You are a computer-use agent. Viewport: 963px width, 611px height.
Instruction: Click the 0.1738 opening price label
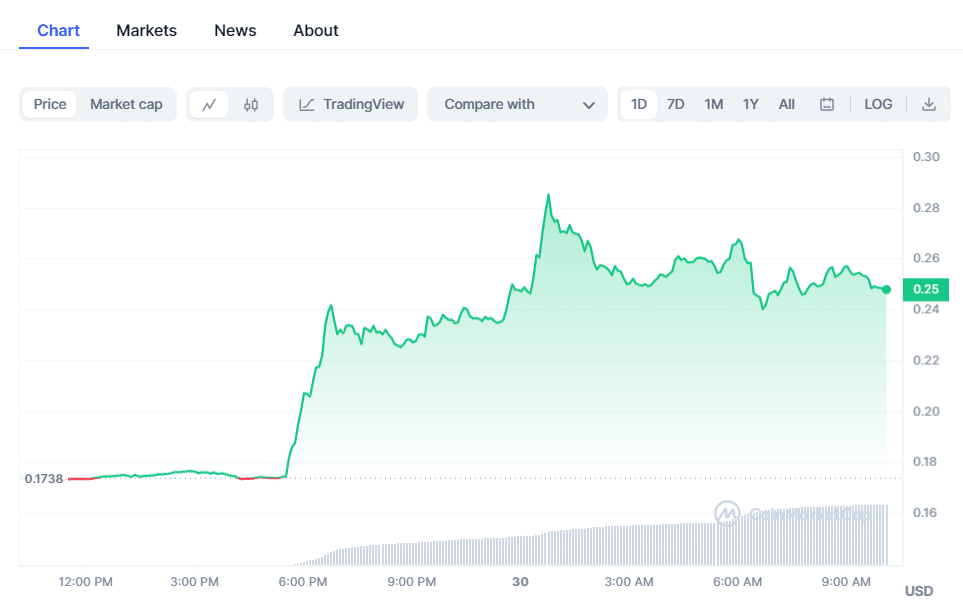pos(44,479)
